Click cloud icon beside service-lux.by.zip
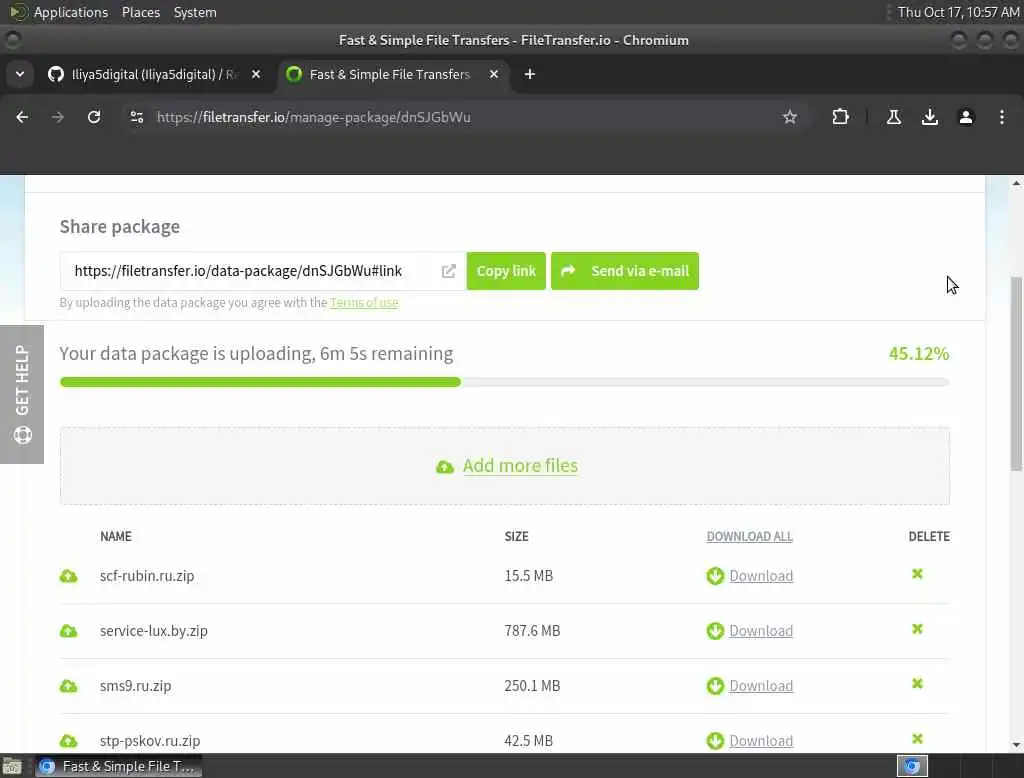The image size is (1024, 778). [x=69, y=631]
